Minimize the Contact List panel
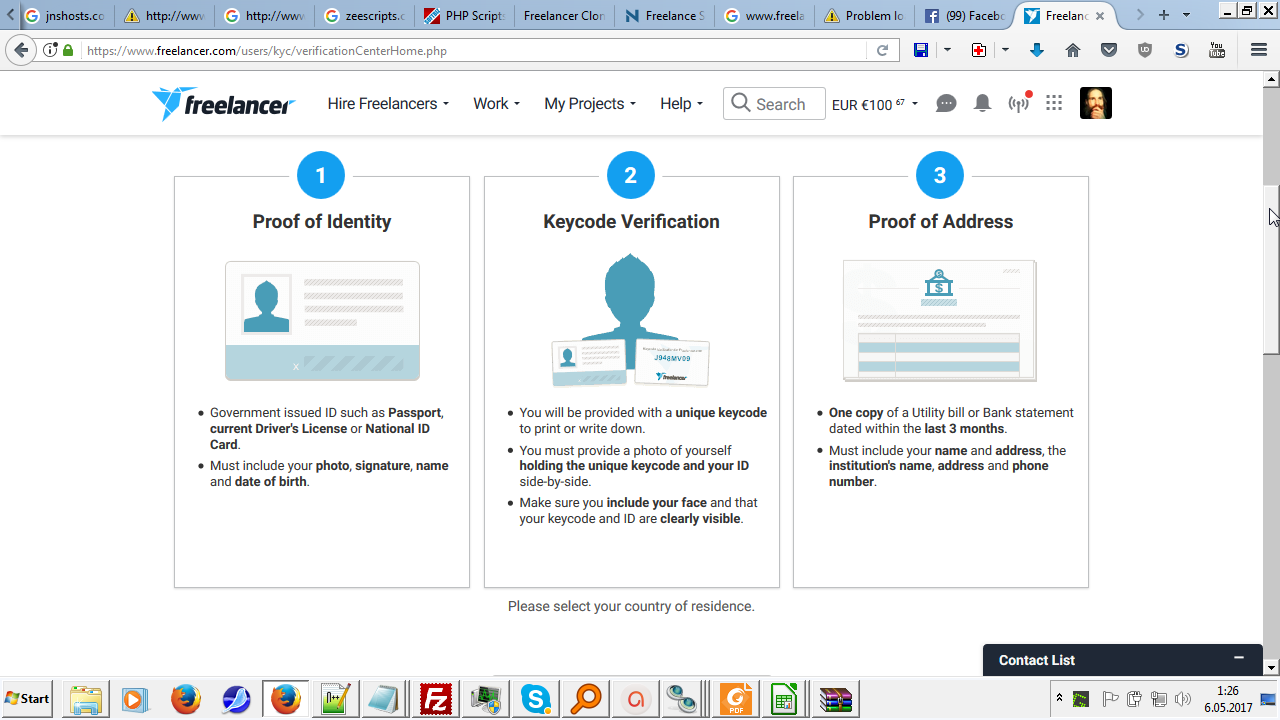Viewport: 1280px width, 720px height. pyautogui.click(x=1239, y=658)
